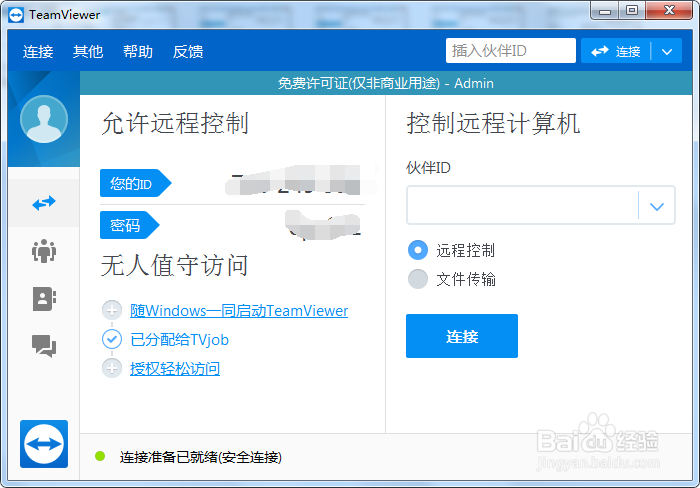This screenshot has width=700, height=488.
Task: Click plus icon beside 随Windows一同启动TeamViewer
Action: (x=112, y=310)
